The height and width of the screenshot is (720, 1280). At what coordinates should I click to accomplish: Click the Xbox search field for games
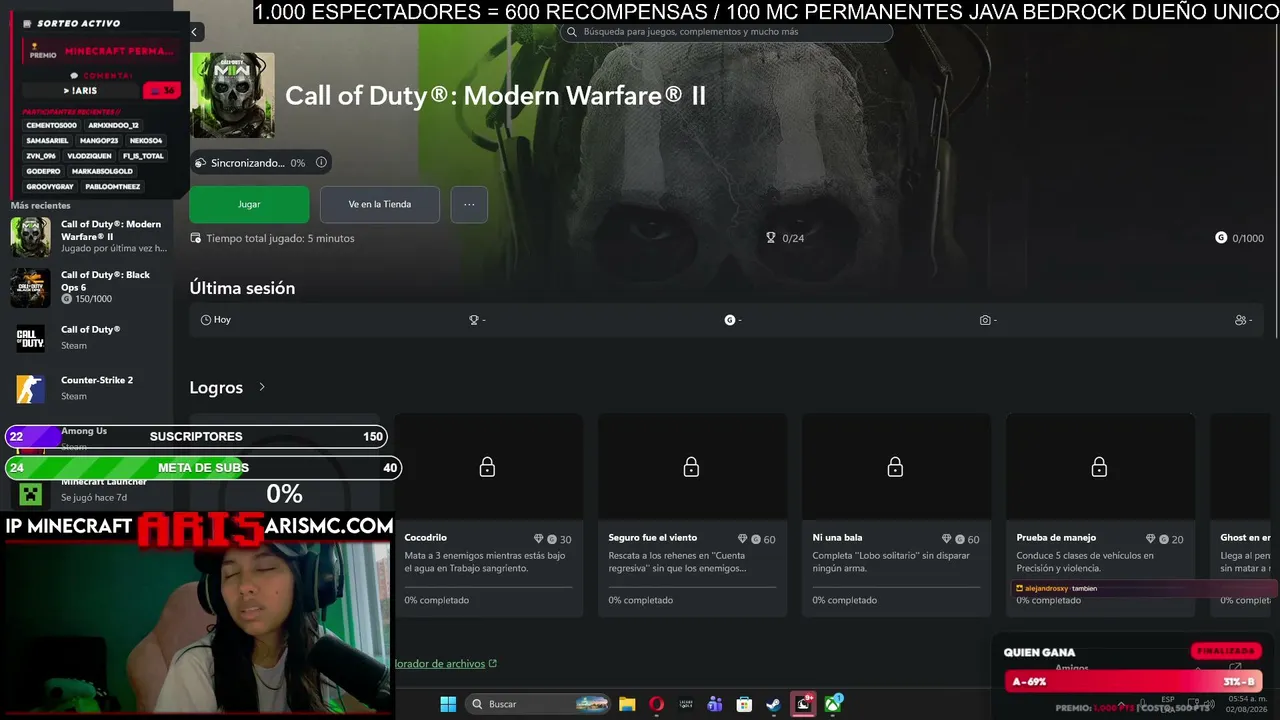(726, 32)
